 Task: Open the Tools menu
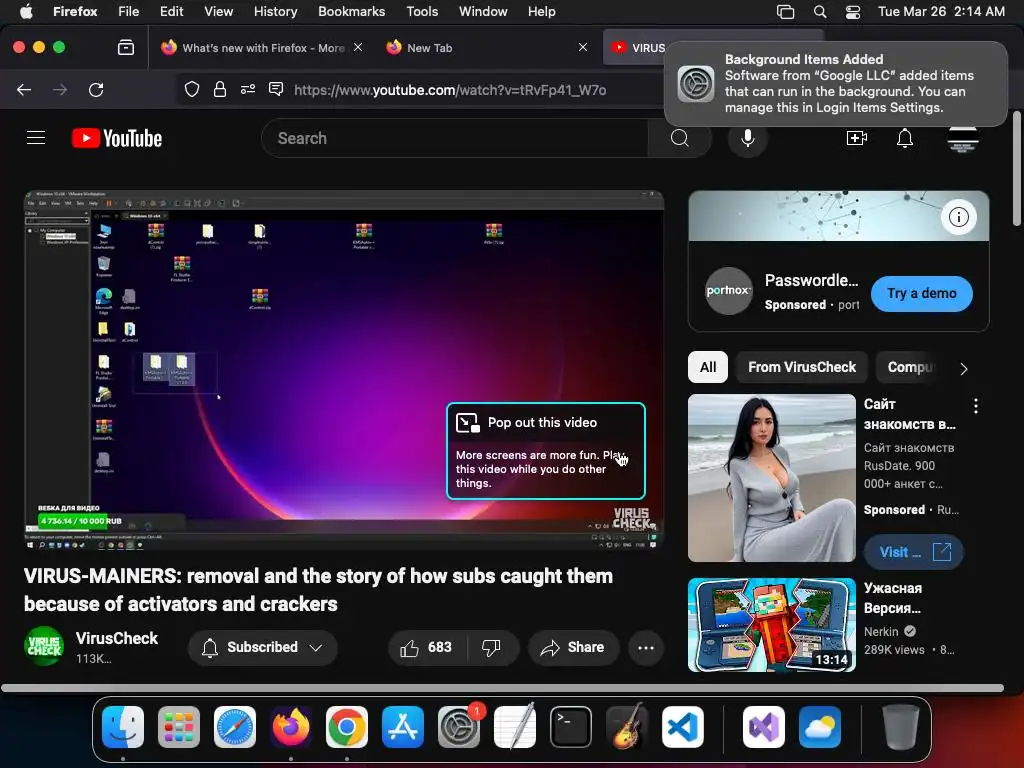click(422, 12)
